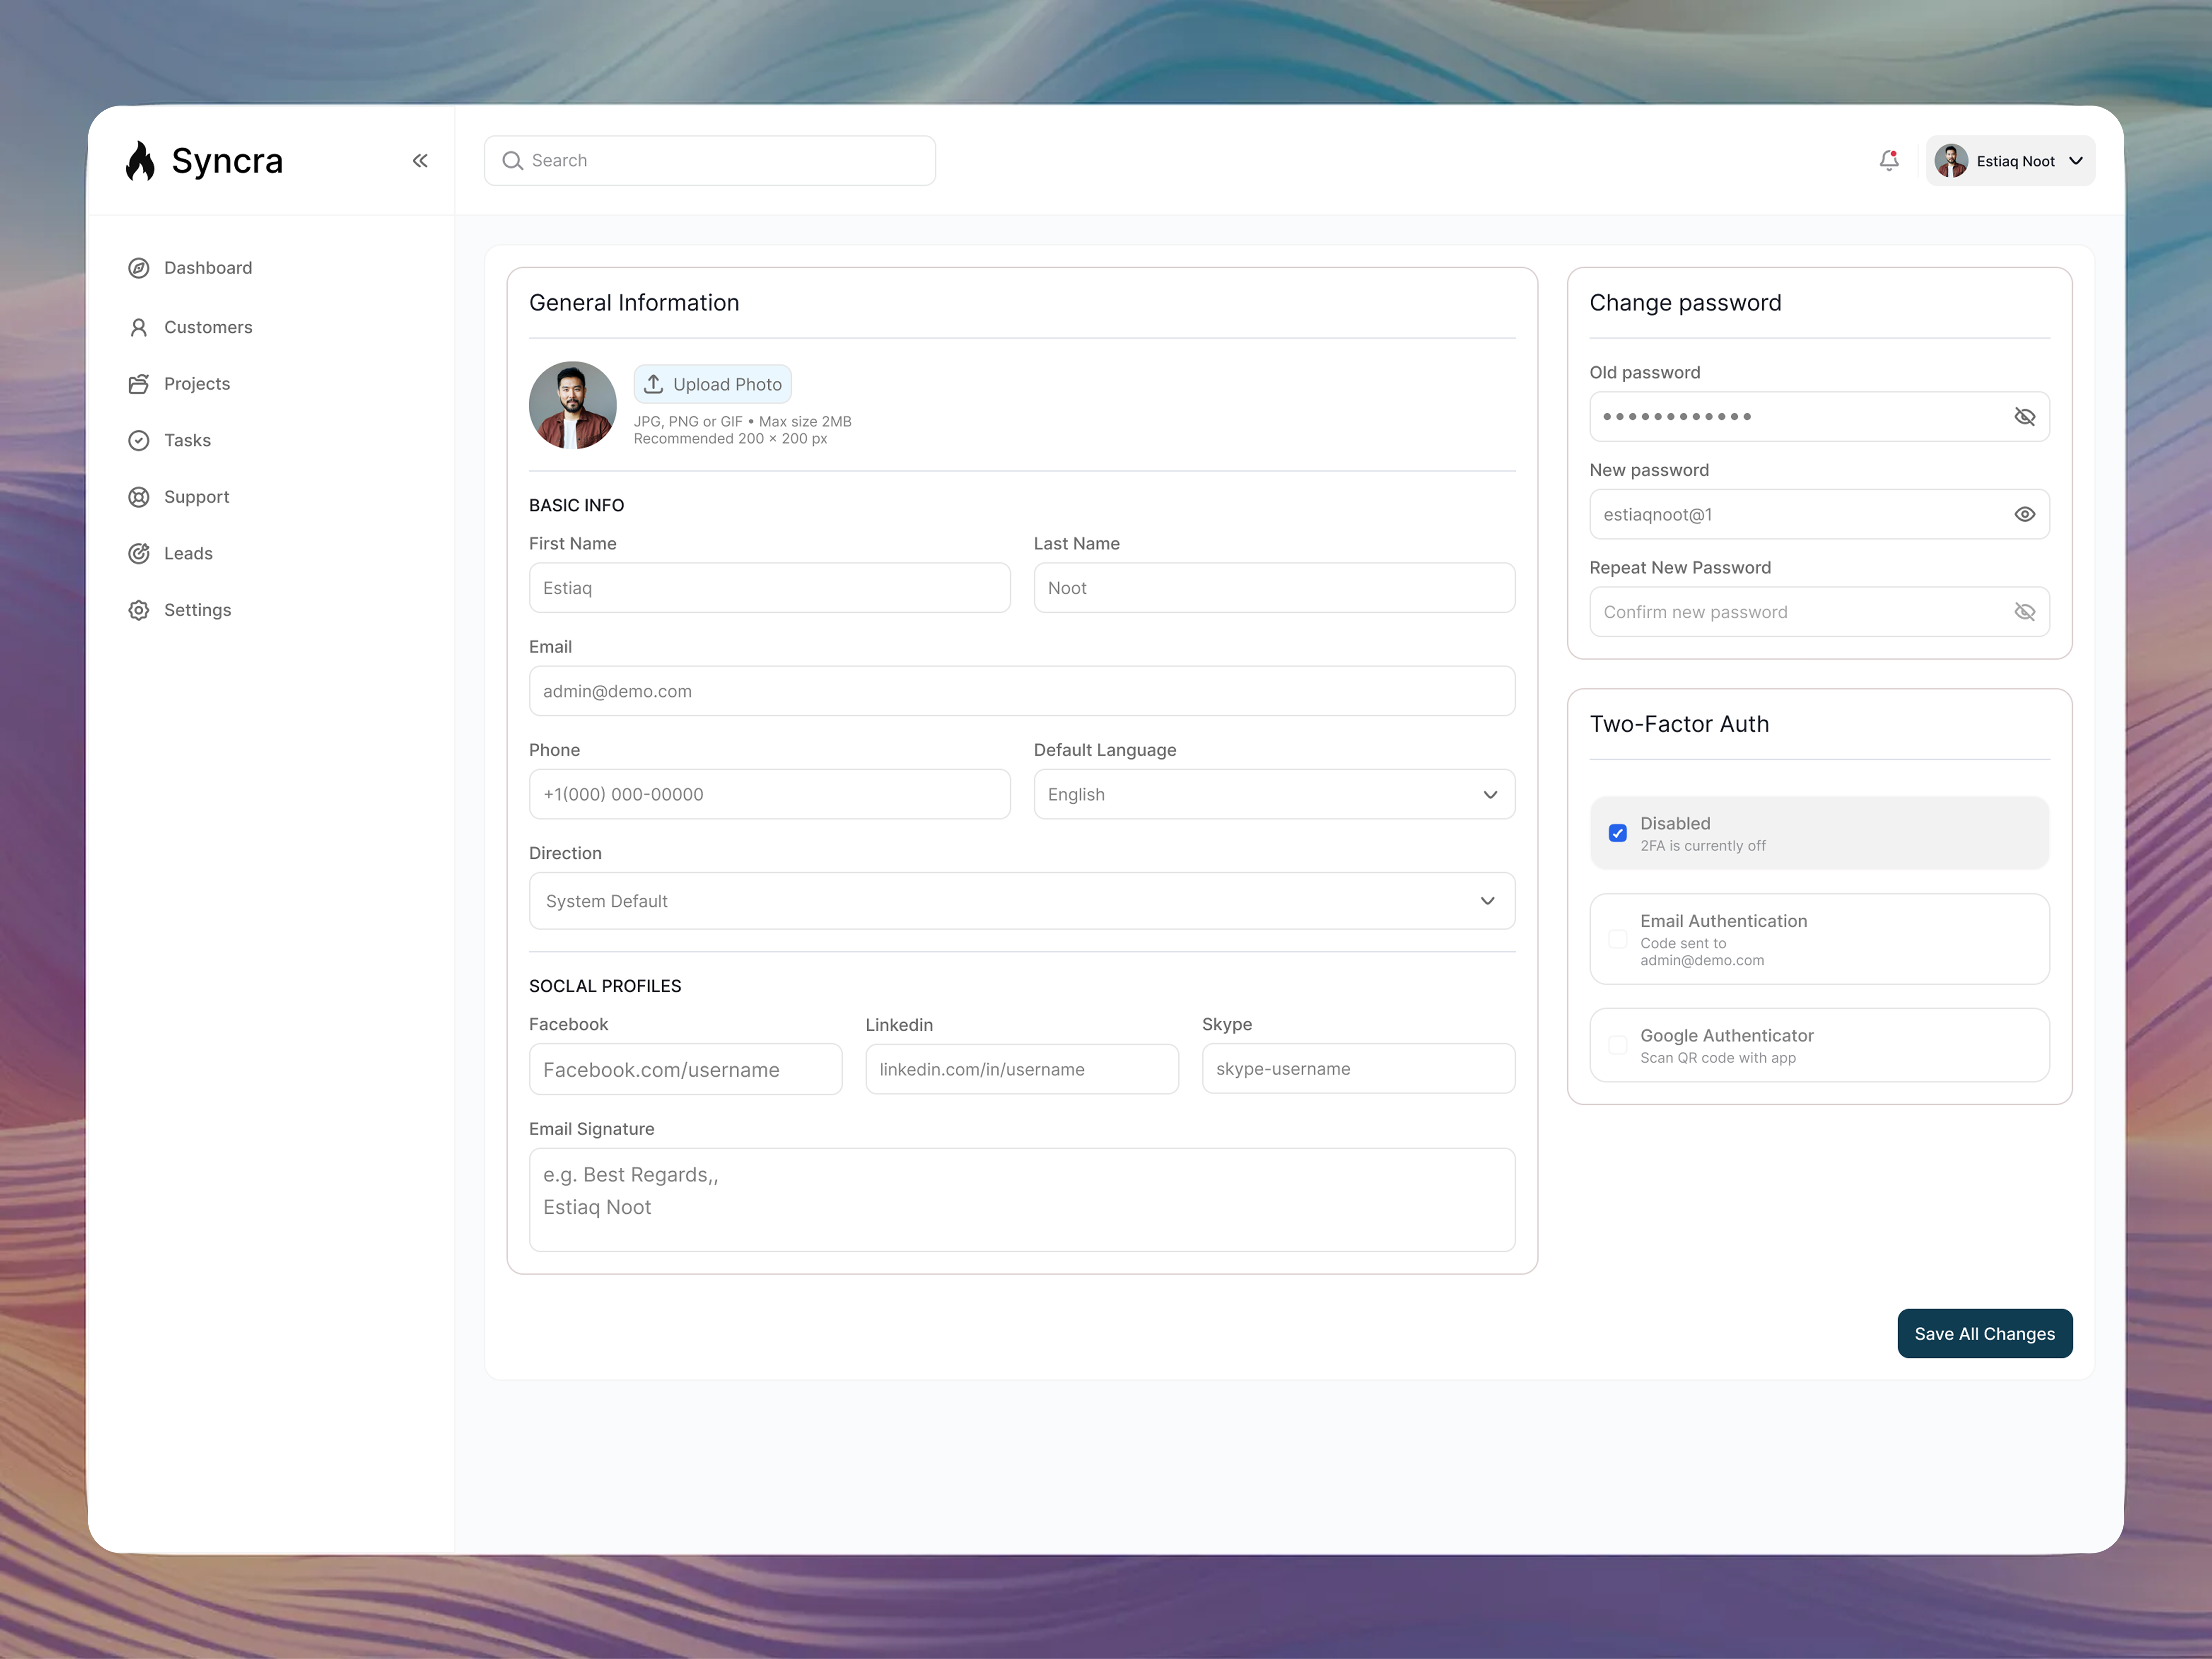Select the Tasks checkmark icon
2212x1659 pixels.
click(139, 440)
